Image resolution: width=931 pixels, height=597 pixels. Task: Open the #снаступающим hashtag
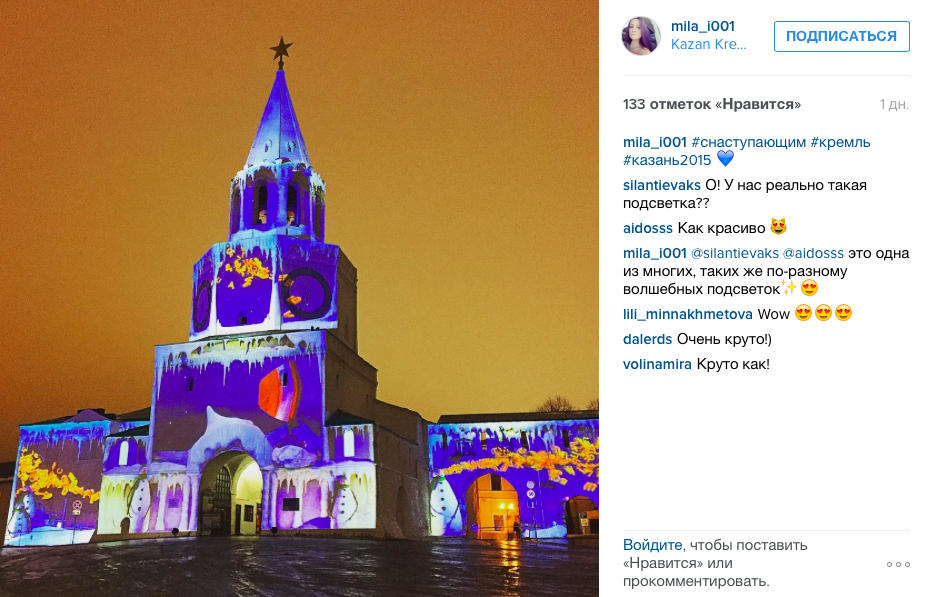click(x=749, y=143)
